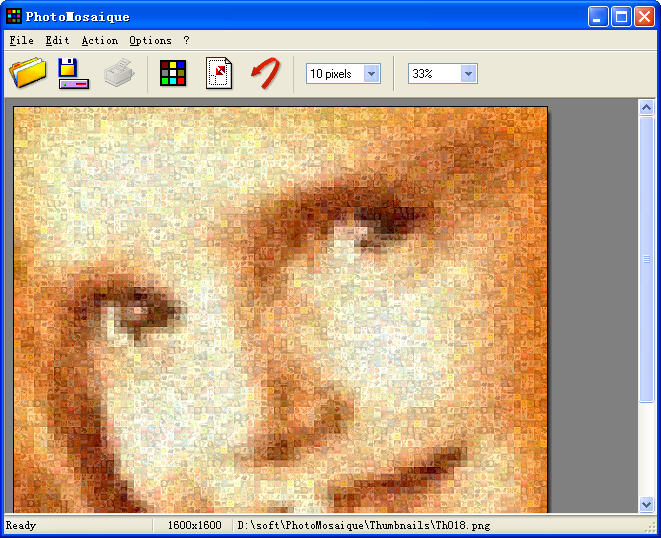Viewport: 661px width, 538px height.
Task: Expand the 33% zoom level dropdown
Action: 468,74
